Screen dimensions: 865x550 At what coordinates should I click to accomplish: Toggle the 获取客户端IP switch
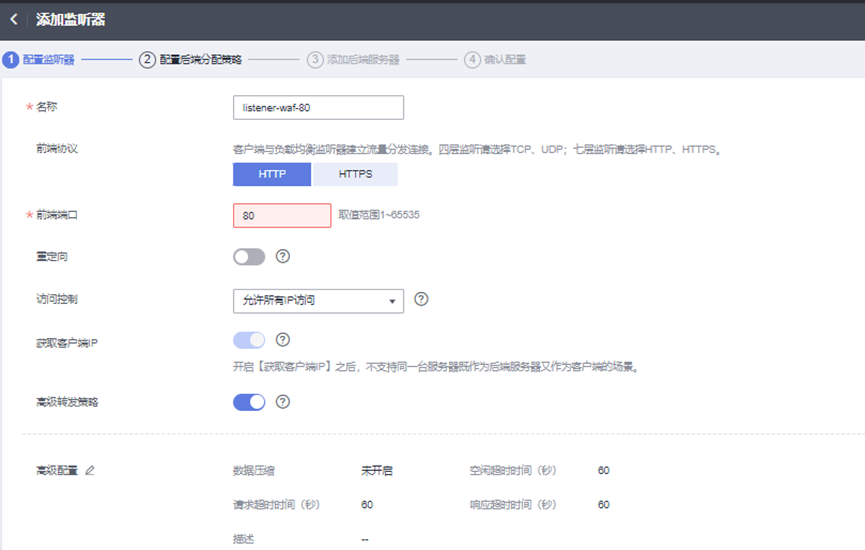249,340
